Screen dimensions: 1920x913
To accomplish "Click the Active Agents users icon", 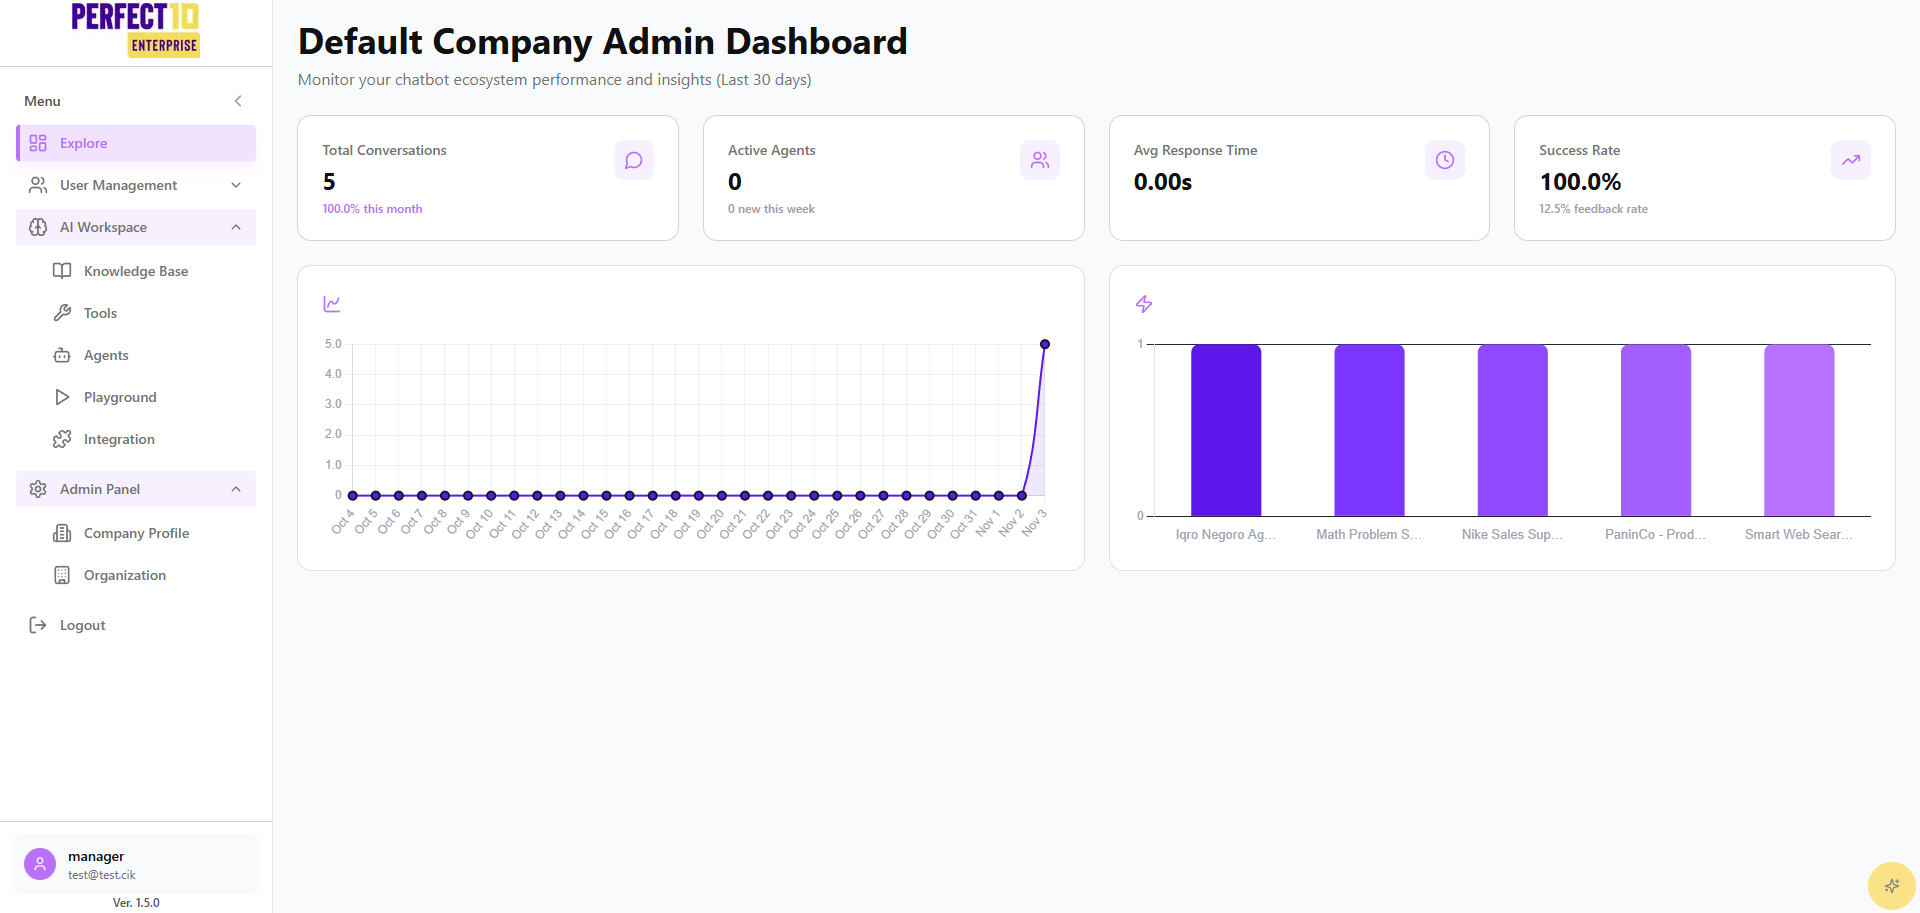I will point(1040,160).
